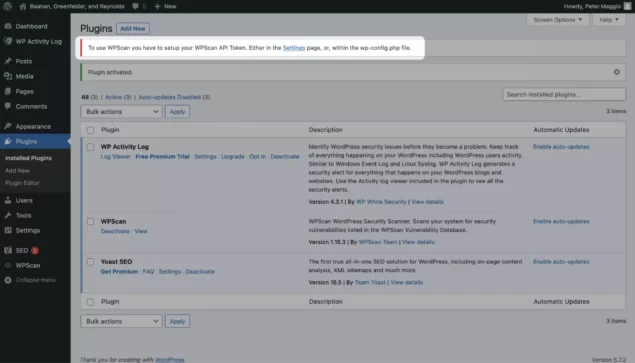
Task: Filter plugins by All
Action: click(x=85, y=97)
